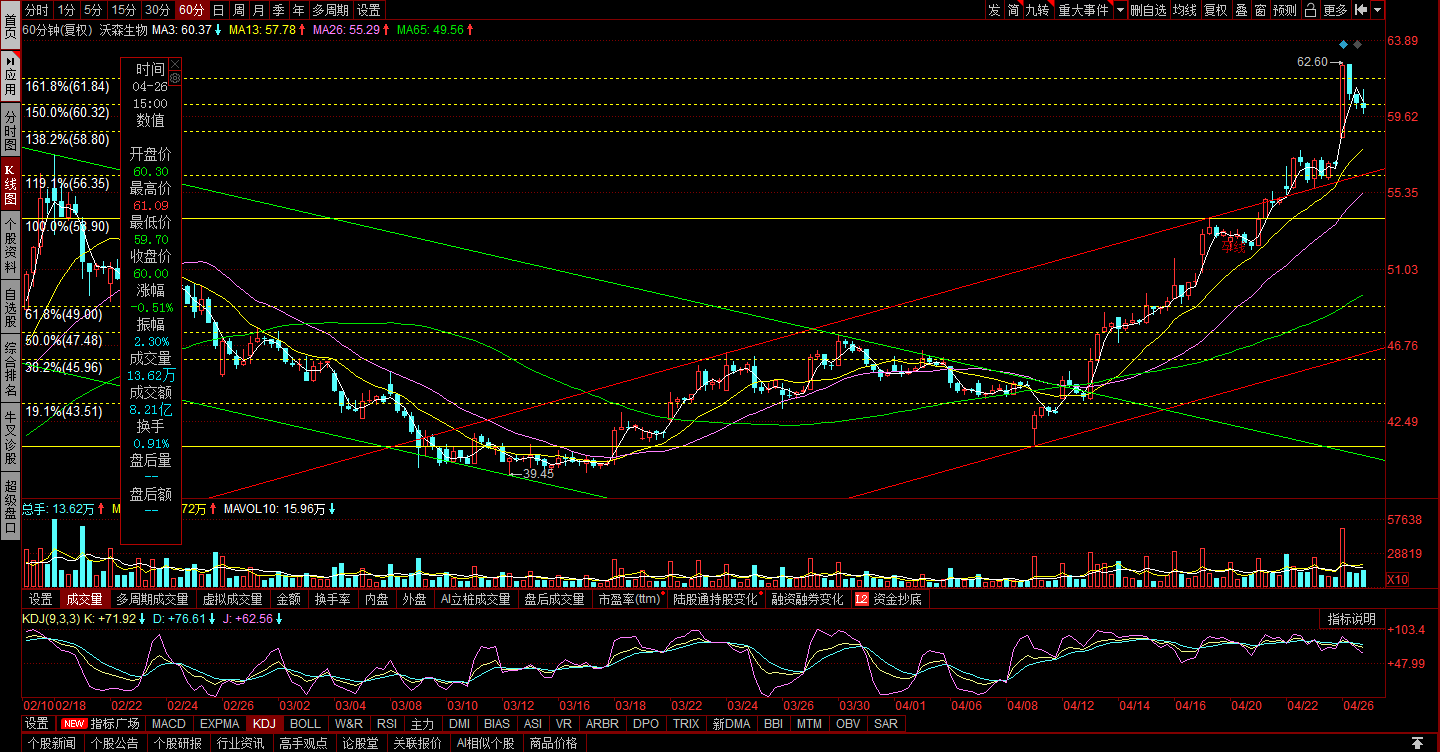Click the 简 toolbar button
The width and height of the screenshot is (1440, 752).
tap(1014, 10)
